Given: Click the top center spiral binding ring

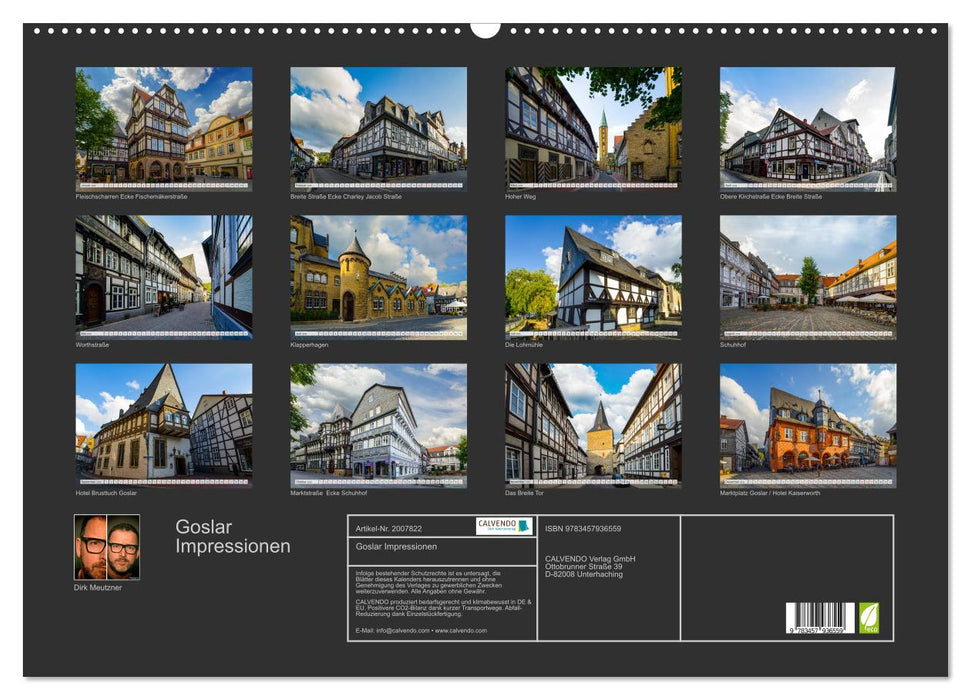Looking at the screenshot, I should click(x=486, y=32).
